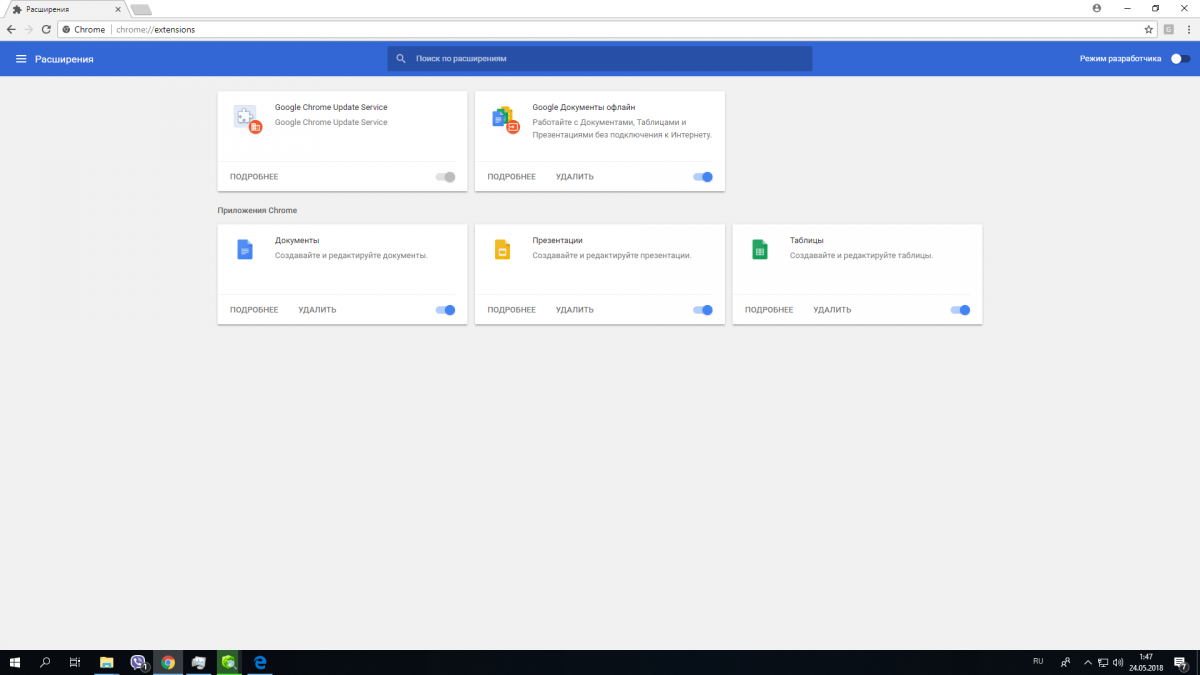Click 'Создавайте и редактируйте документы.' text
The image size is (1200, 675).
[351, 255]
